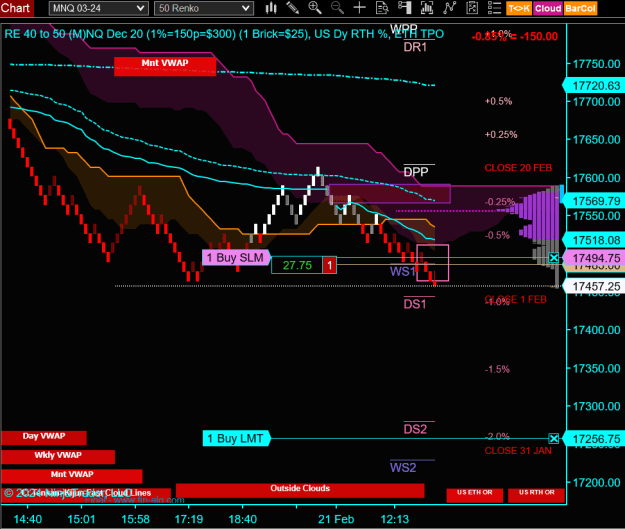Select the 1 Buy LMT order flag
This screenshot has height=529, width=625.
coord(237,439)
